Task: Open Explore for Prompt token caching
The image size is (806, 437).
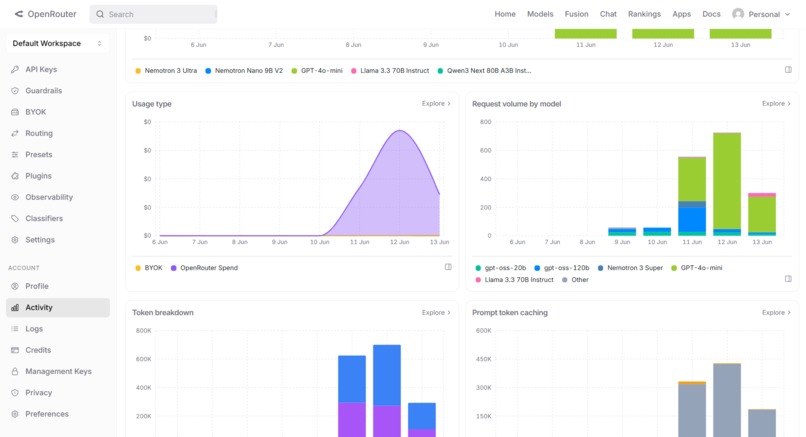Action: [776, 313]
